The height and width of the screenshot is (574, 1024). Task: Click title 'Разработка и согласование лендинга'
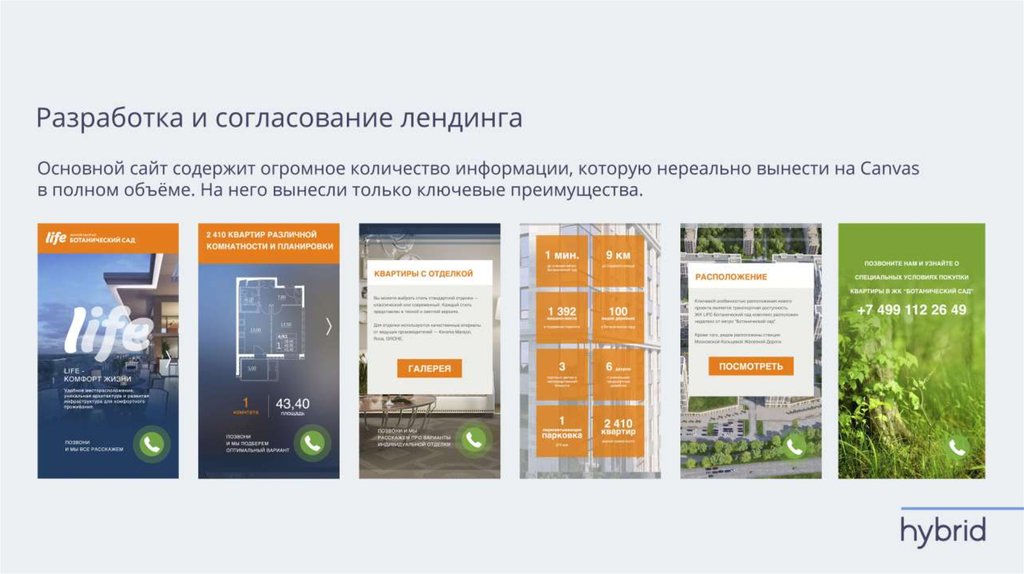(279, 118)
